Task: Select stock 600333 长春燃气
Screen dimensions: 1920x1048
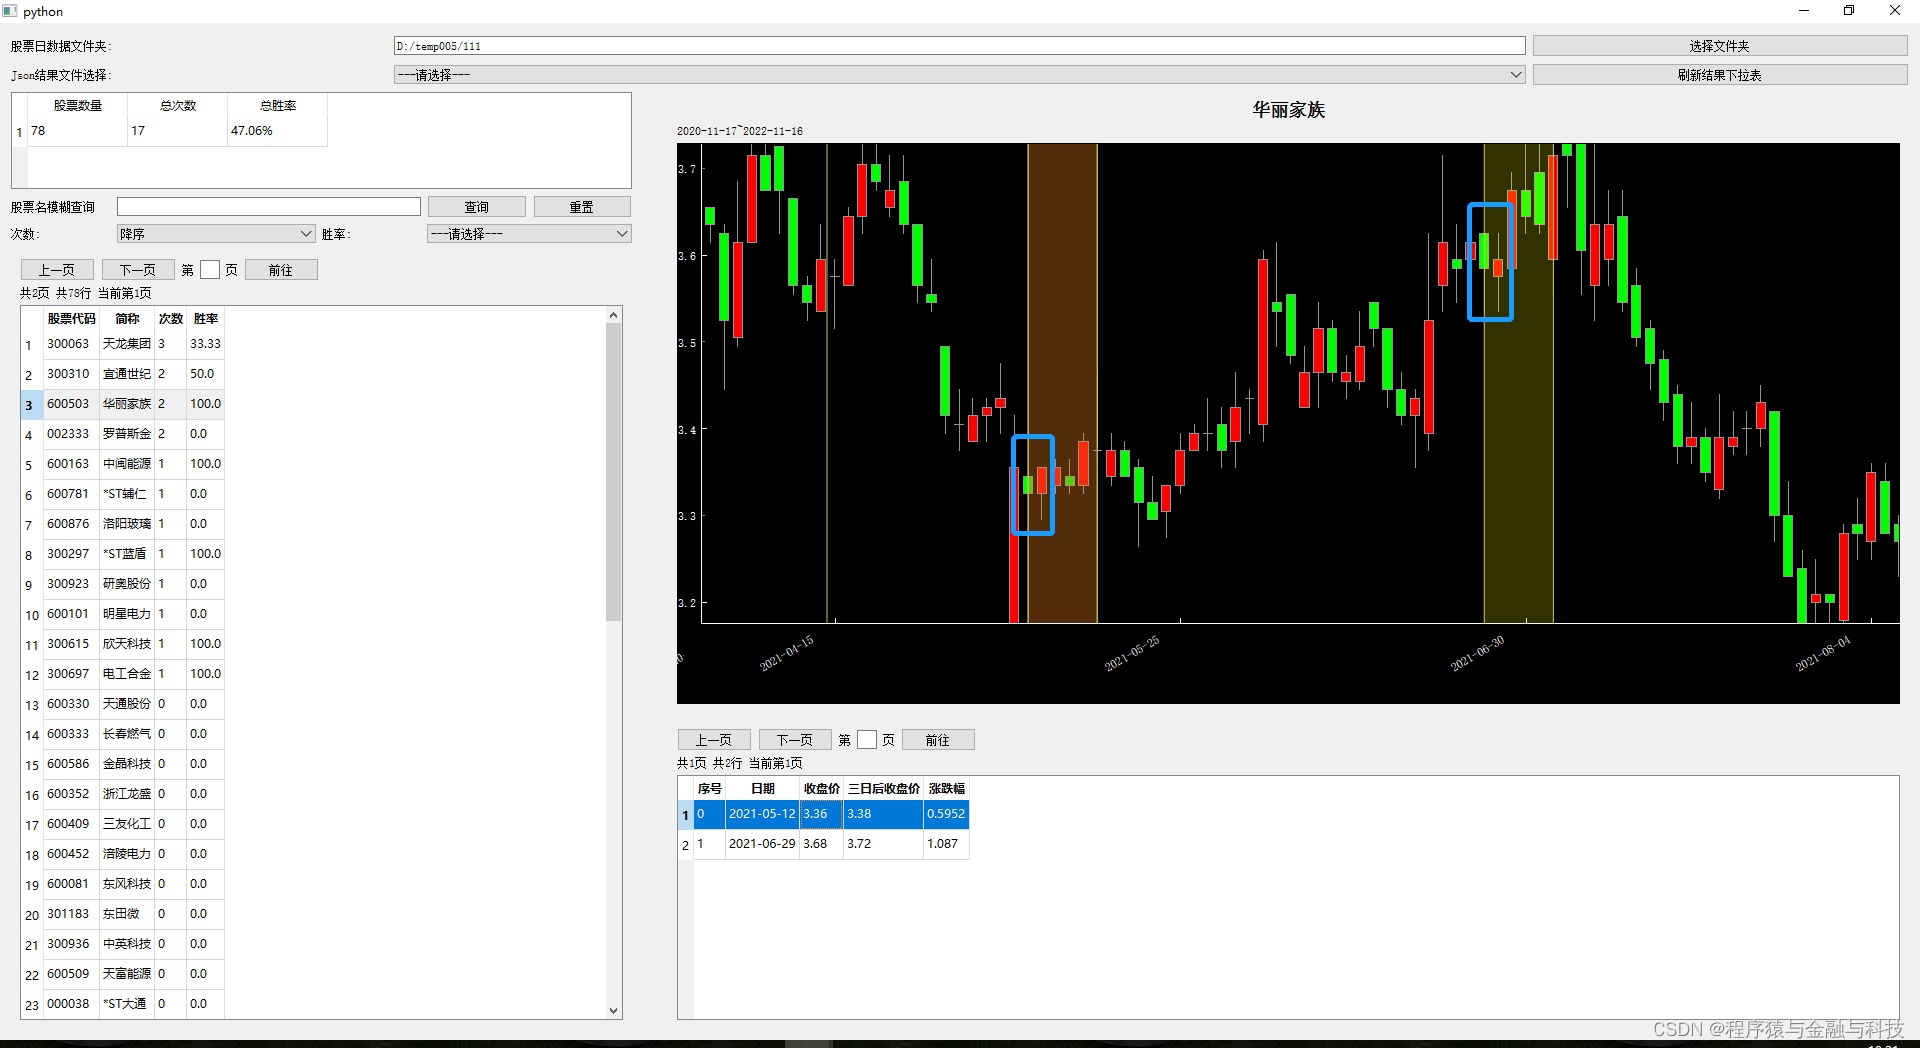Action: pos(124,734)
